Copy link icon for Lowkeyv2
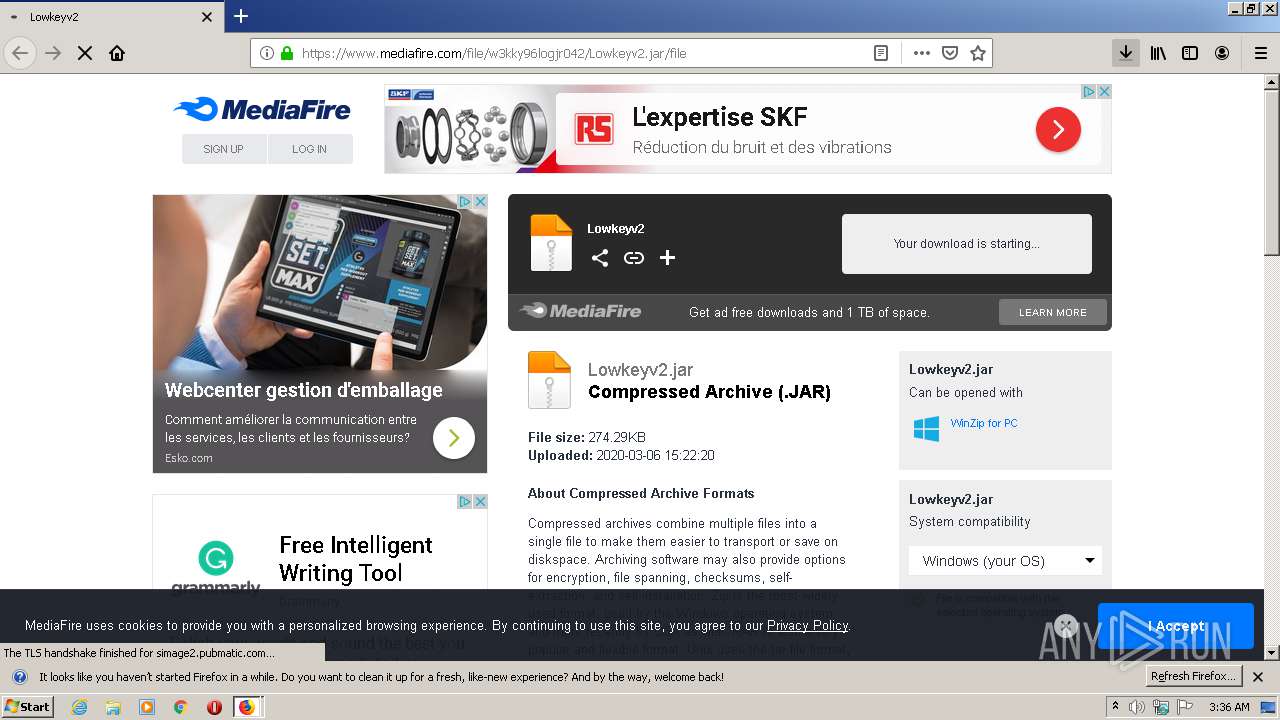1280x720 pixels. point(634,258)
